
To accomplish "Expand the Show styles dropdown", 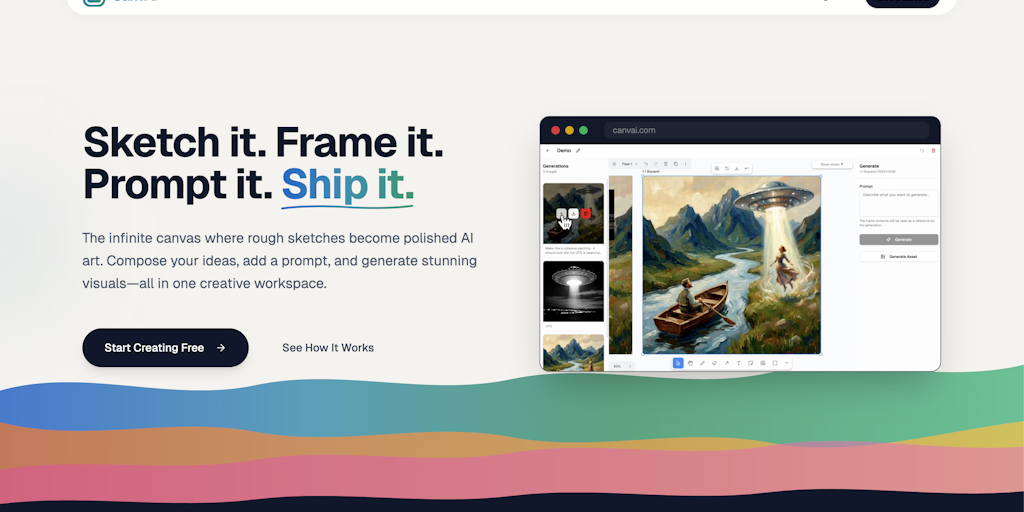I will point(832,165).
